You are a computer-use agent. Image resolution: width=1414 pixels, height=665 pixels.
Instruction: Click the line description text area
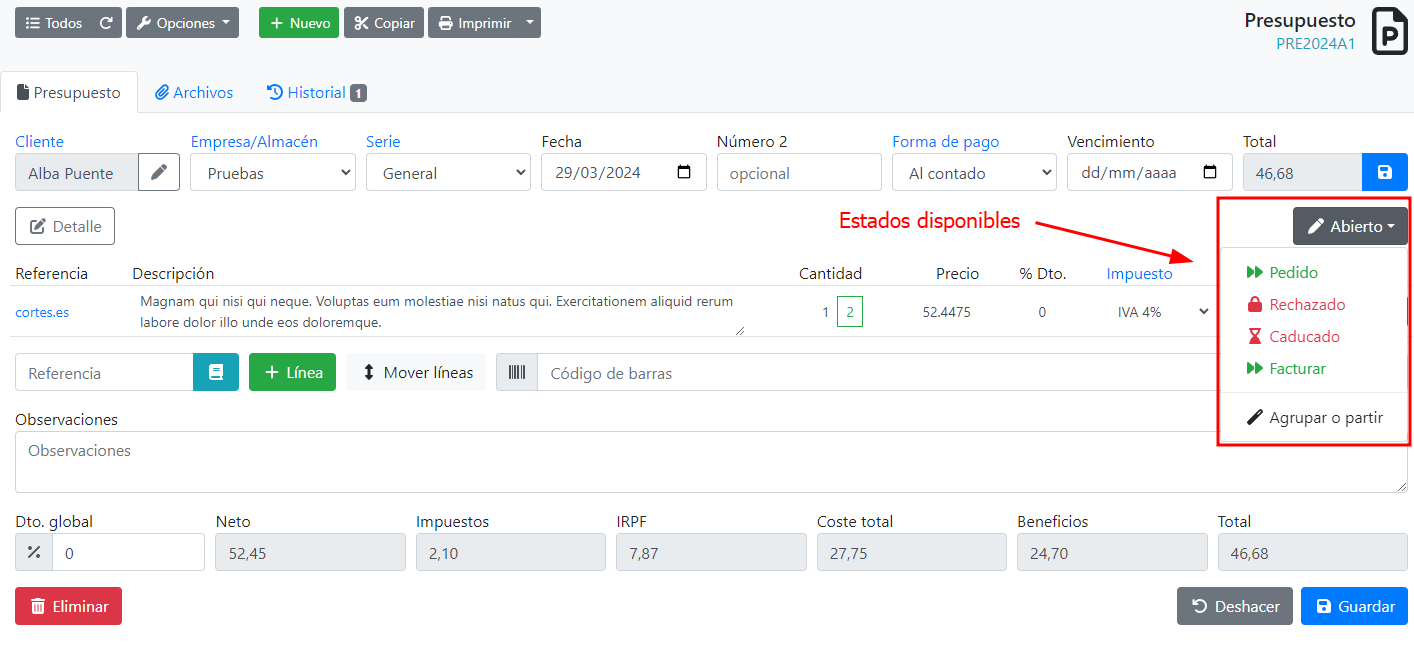click(x=438, y=312)
